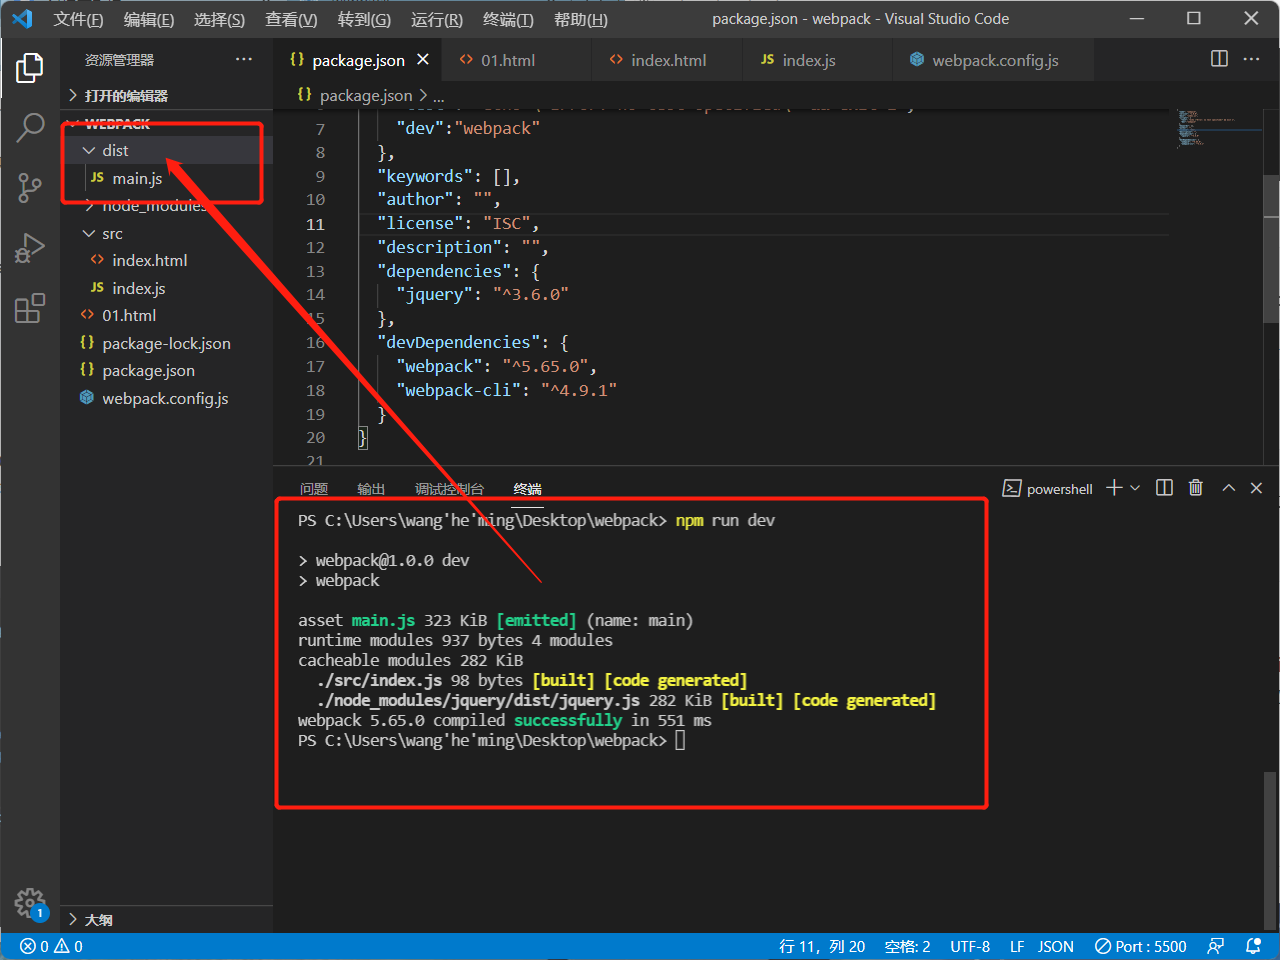Click the VS Code logo icon

pos(22,19)
